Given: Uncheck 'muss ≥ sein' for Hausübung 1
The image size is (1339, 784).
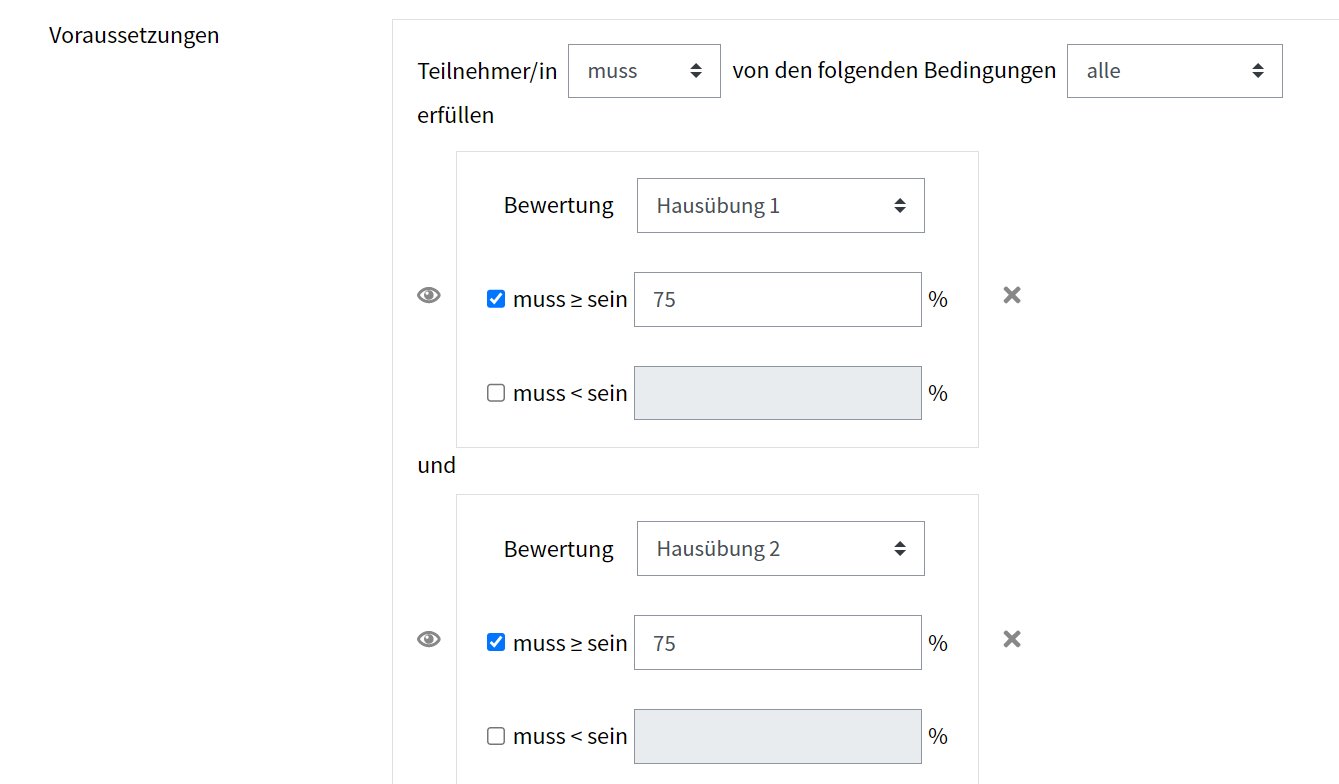Looking at the screenshot, I should coord(496,299).
